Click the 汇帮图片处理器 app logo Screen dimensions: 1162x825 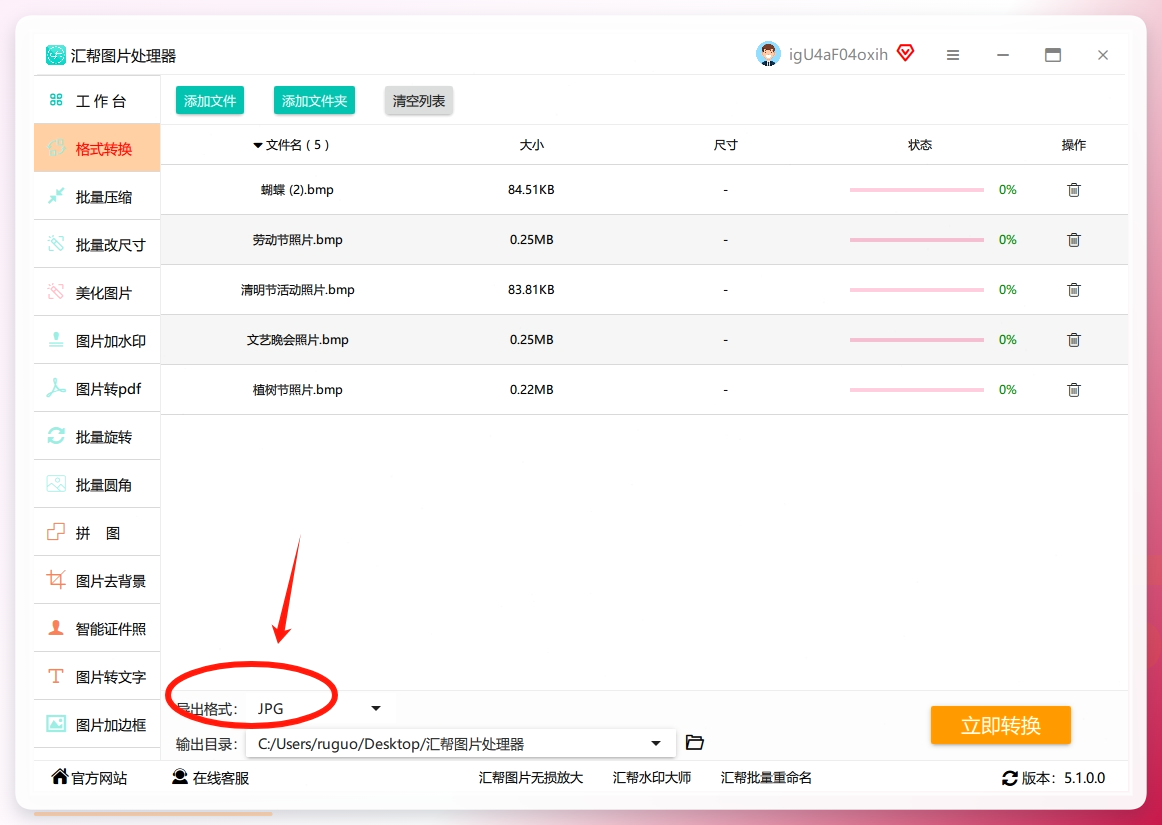pos(56,56)
